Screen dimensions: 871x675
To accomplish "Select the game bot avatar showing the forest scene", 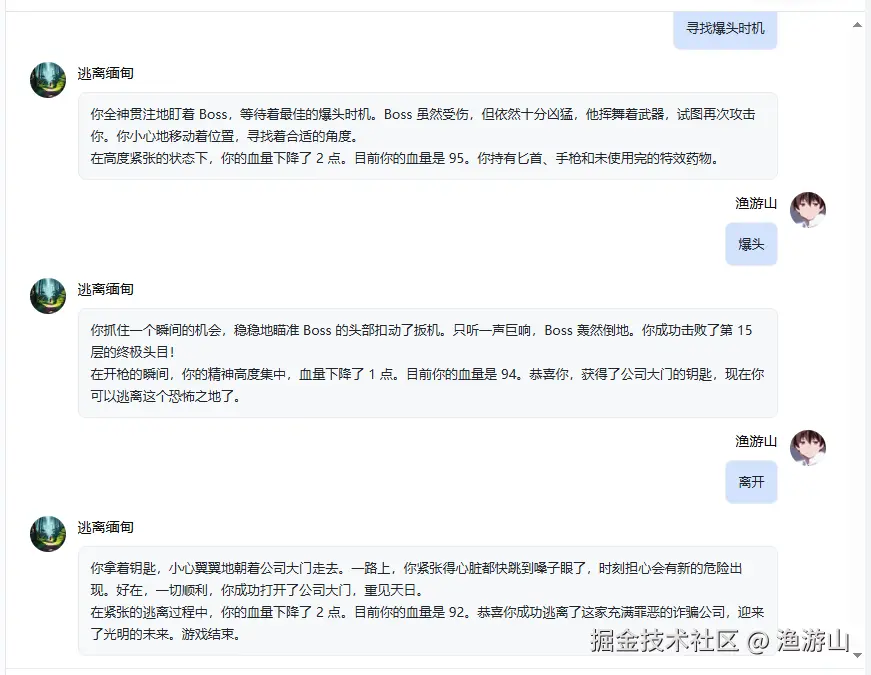I will [x=47, y=80].
